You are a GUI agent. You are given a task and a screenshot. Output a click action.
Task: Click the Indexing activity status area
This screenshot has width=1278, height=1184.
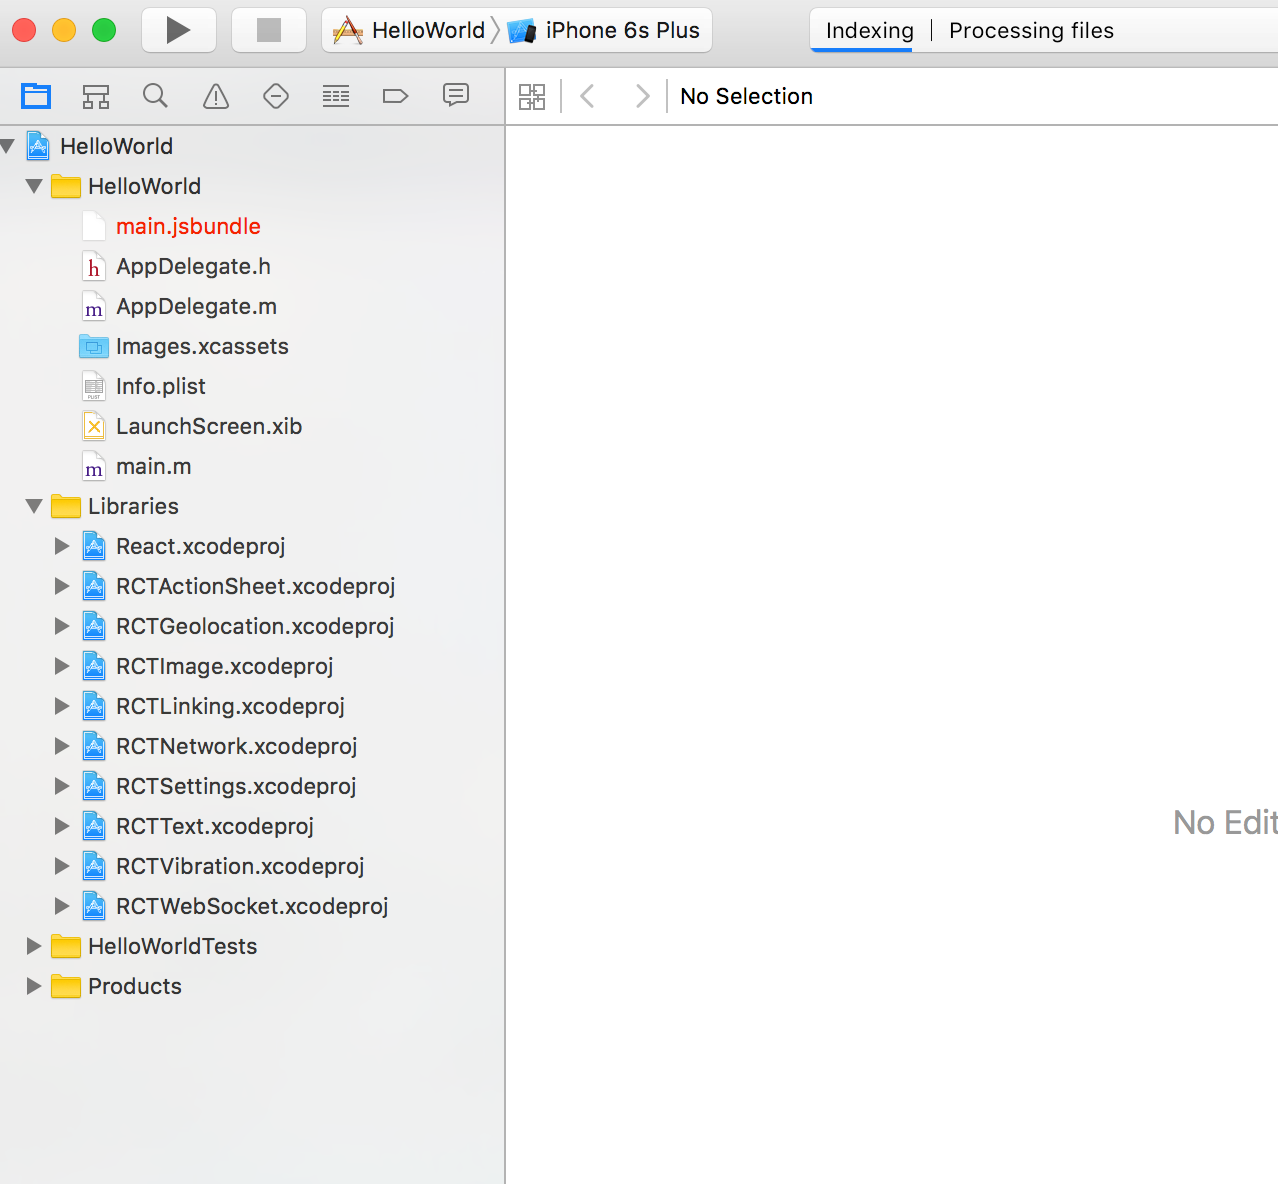(869, 31)
